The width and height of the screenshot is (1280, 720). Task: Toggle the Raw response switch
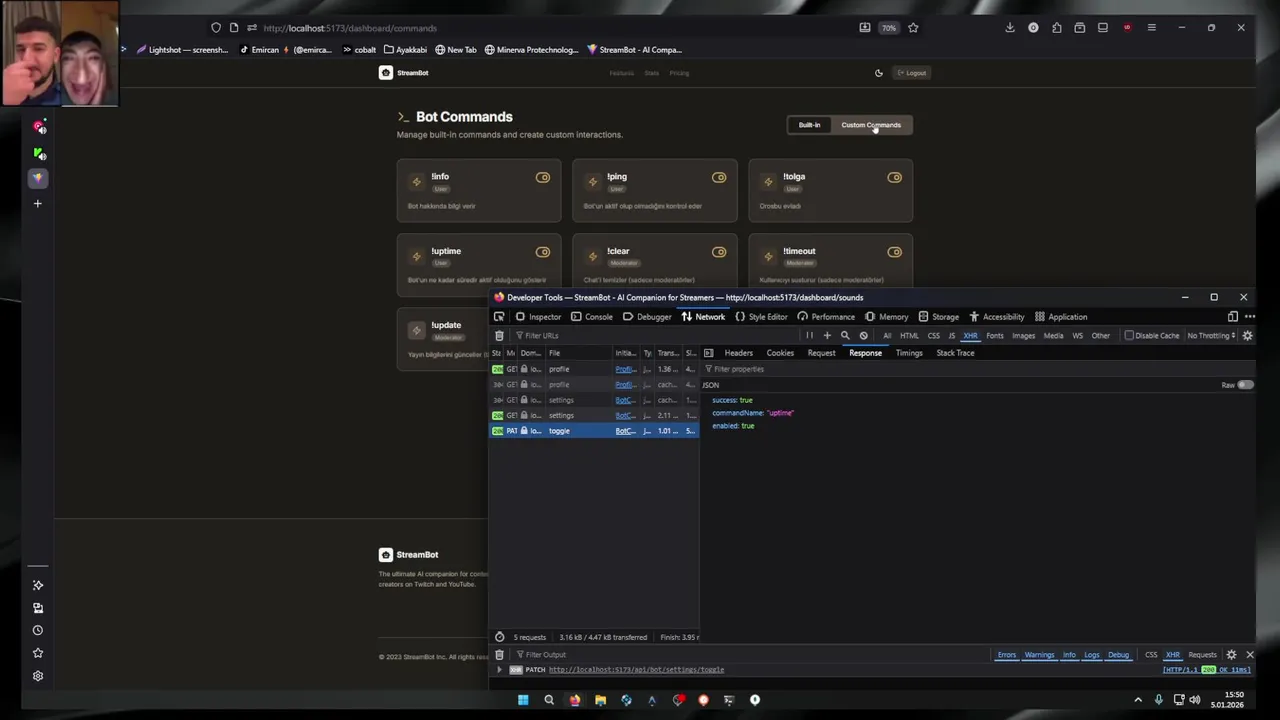click(x=1245, y=385)
